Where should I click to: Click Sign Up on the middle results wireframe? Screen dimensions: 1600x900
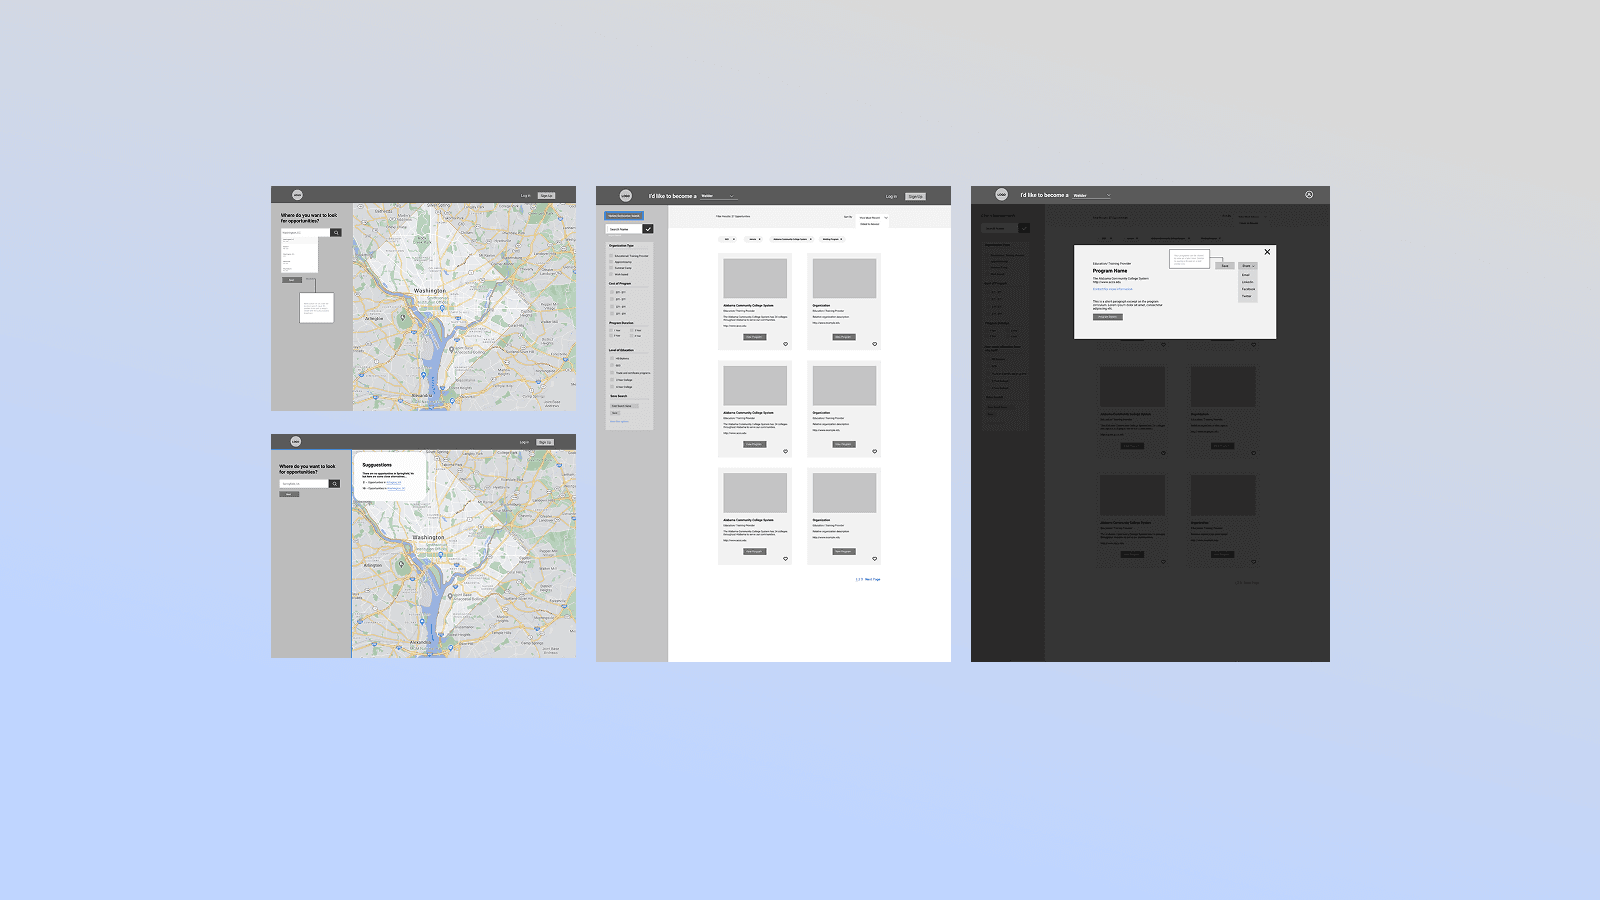(915, 196)
